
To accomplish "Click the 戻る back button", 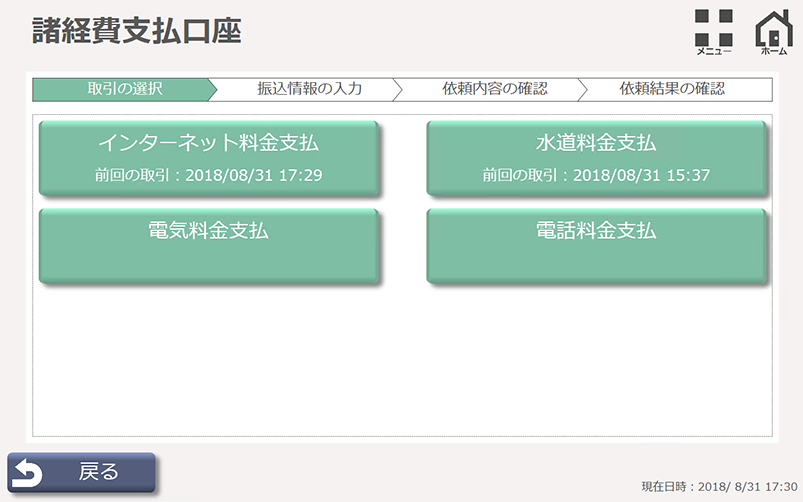I will [81, 472].
